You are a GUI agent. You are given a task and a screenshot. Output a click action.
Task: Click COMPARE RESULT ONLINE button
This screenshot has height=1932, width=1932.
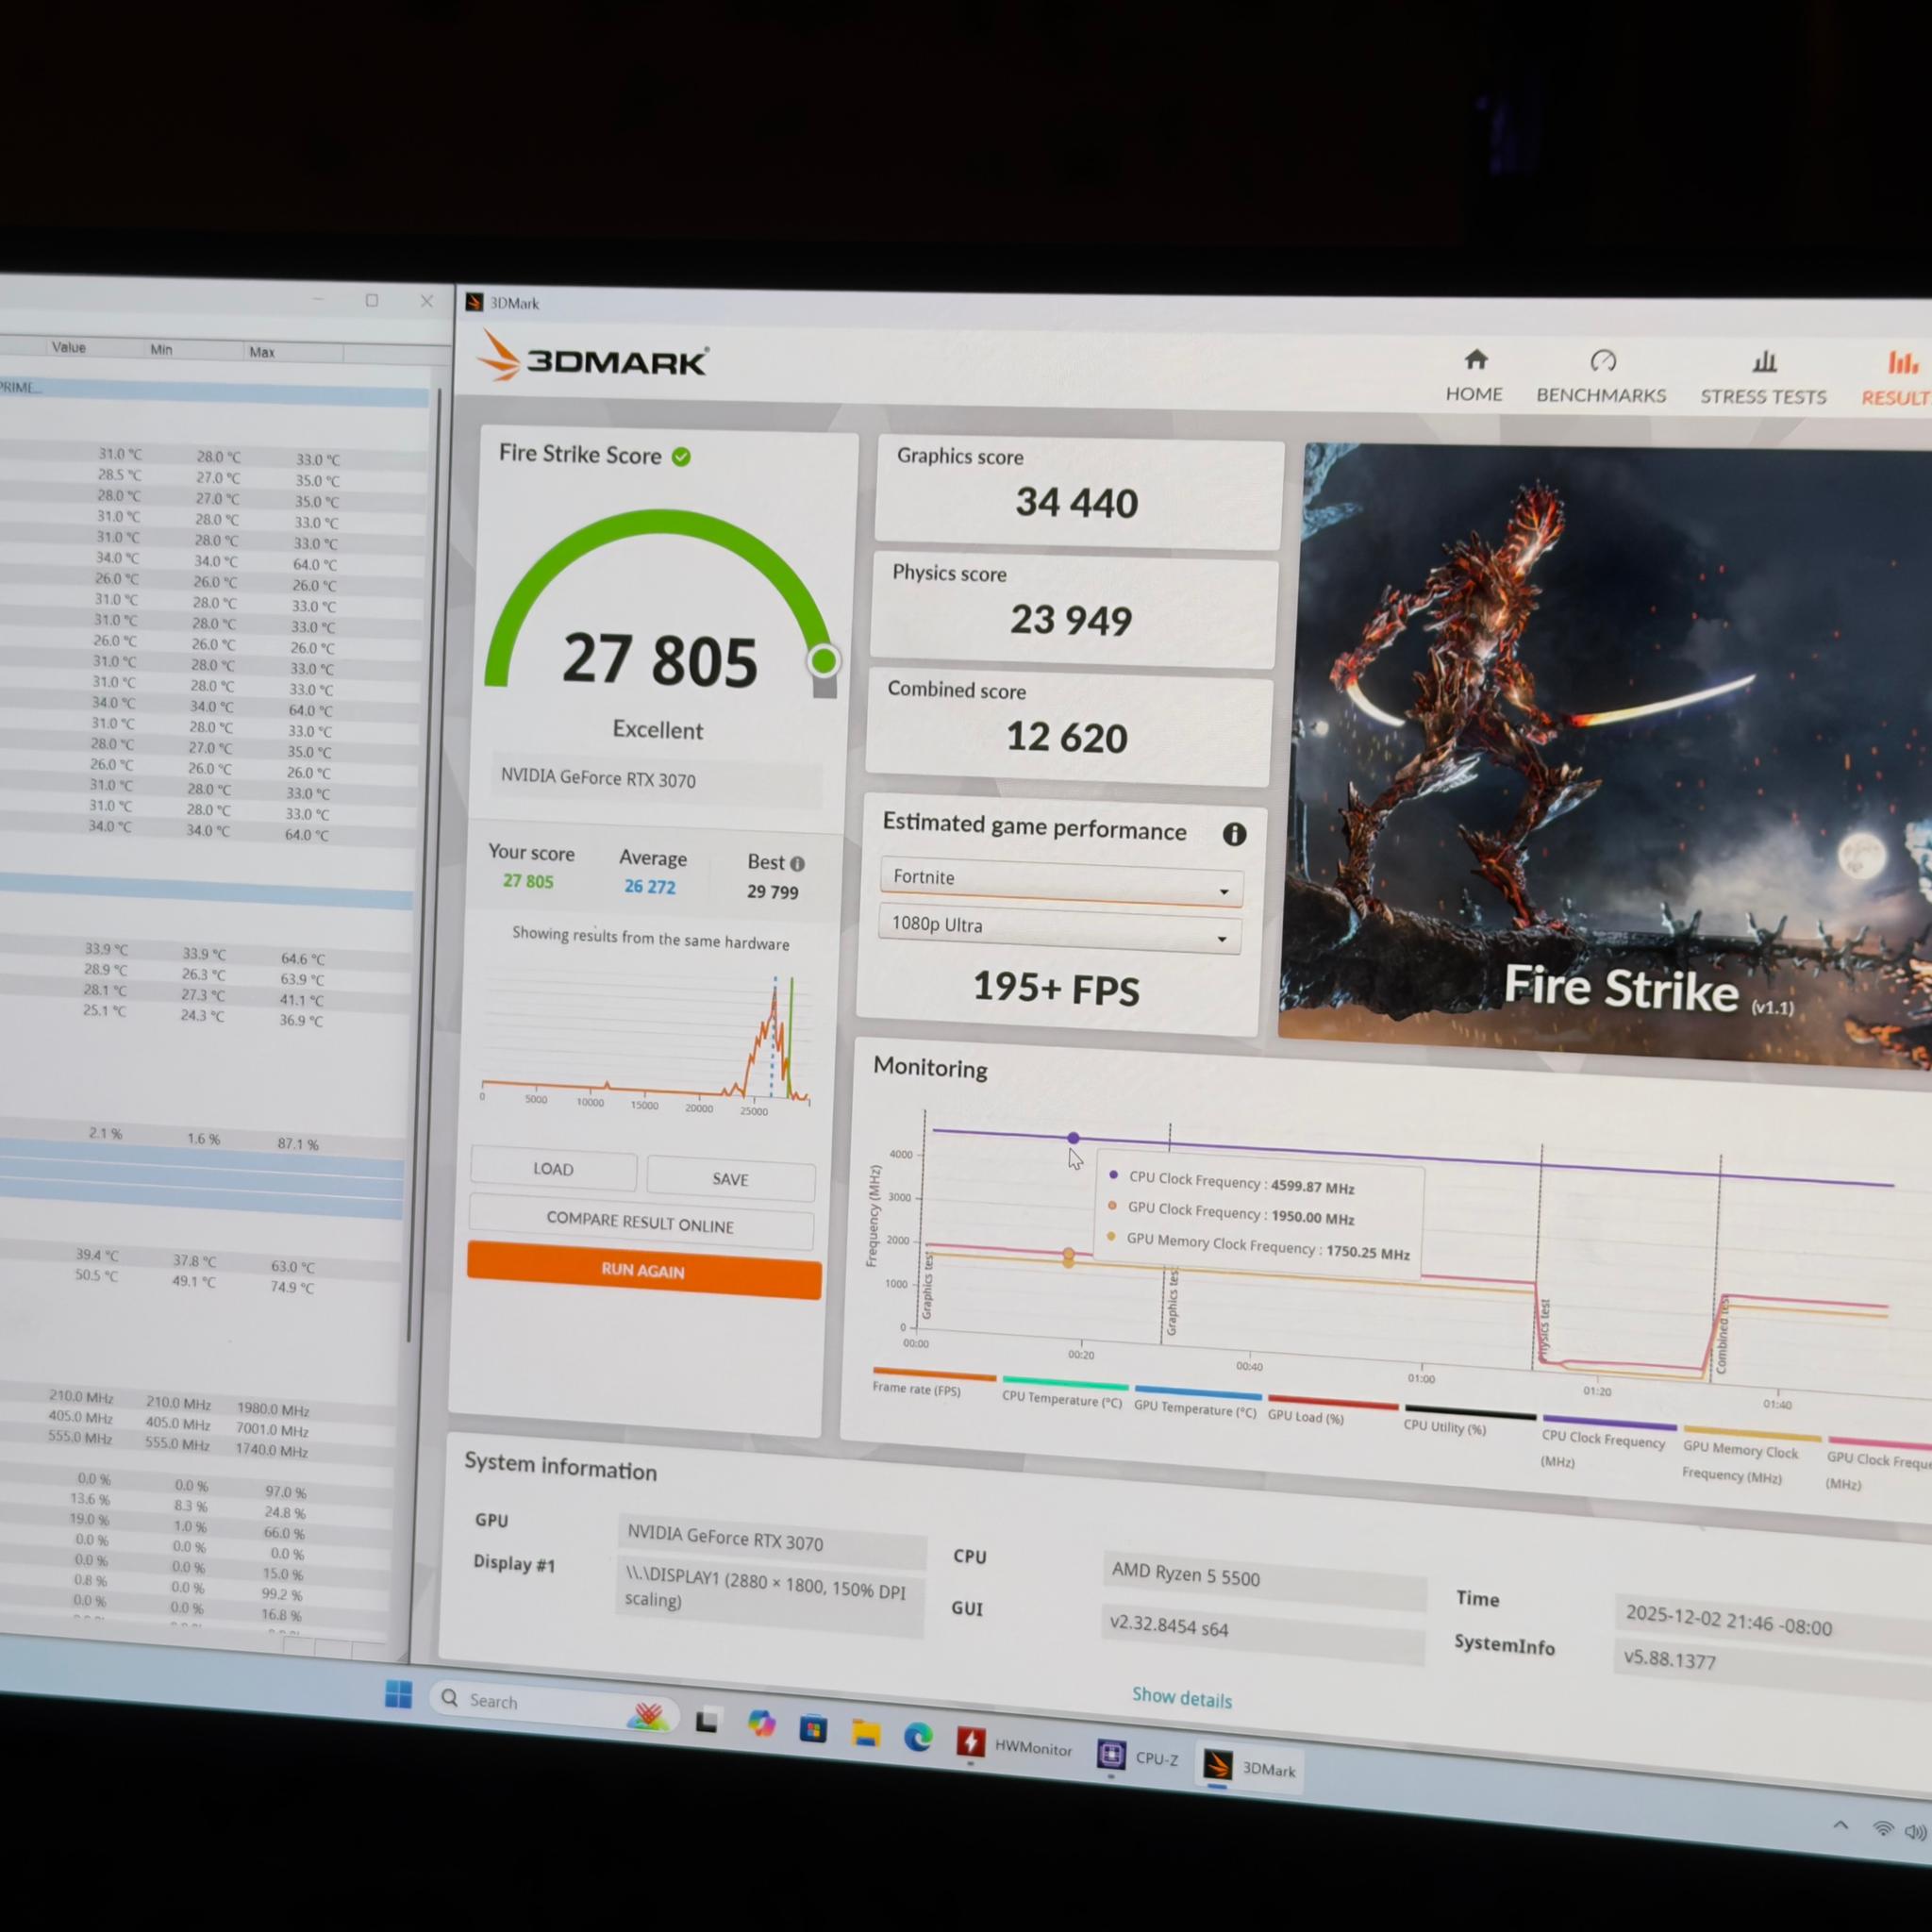(640, 1222)
